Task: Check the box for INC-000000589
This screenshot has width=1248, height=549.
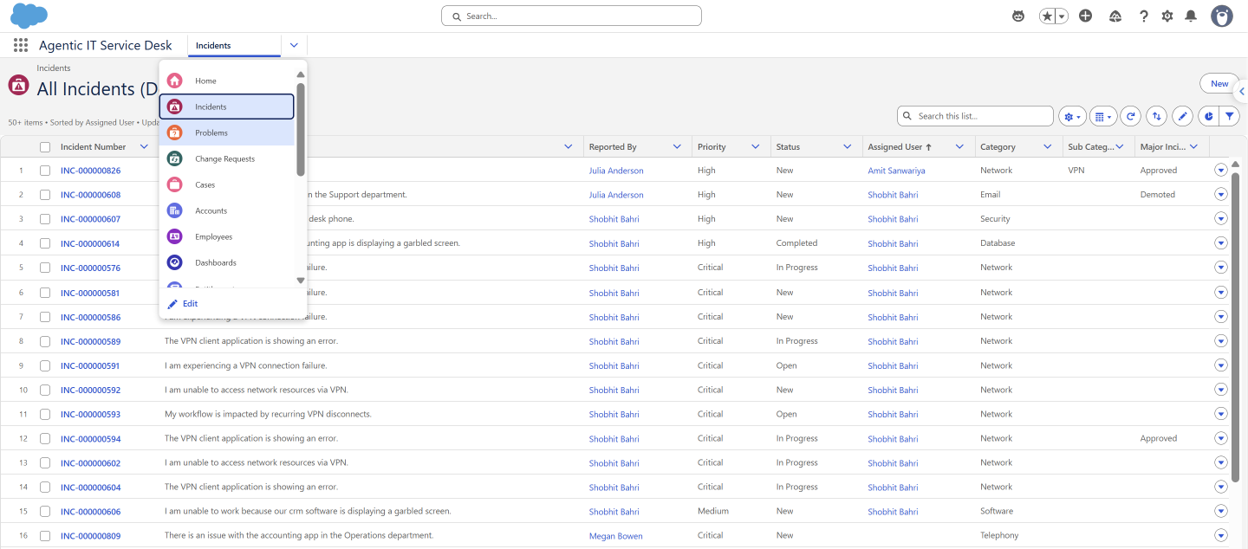Action: pos(45,341)
